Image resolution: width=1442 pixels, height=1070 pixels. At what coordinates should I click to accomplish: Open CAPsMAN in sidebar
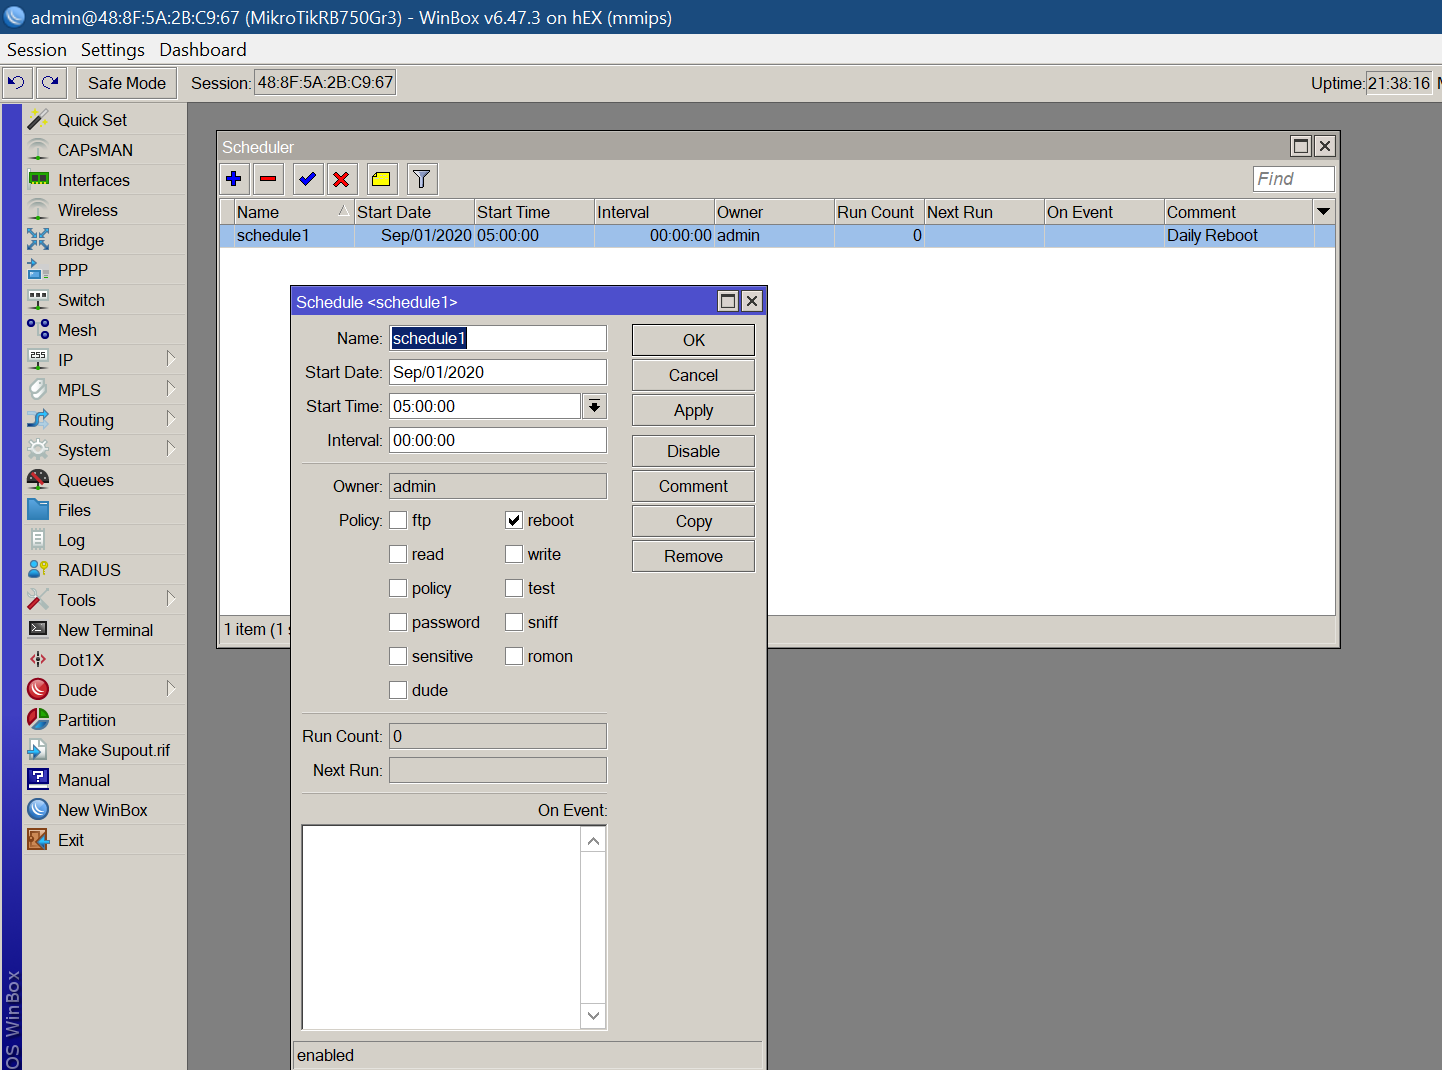[105, 150]
